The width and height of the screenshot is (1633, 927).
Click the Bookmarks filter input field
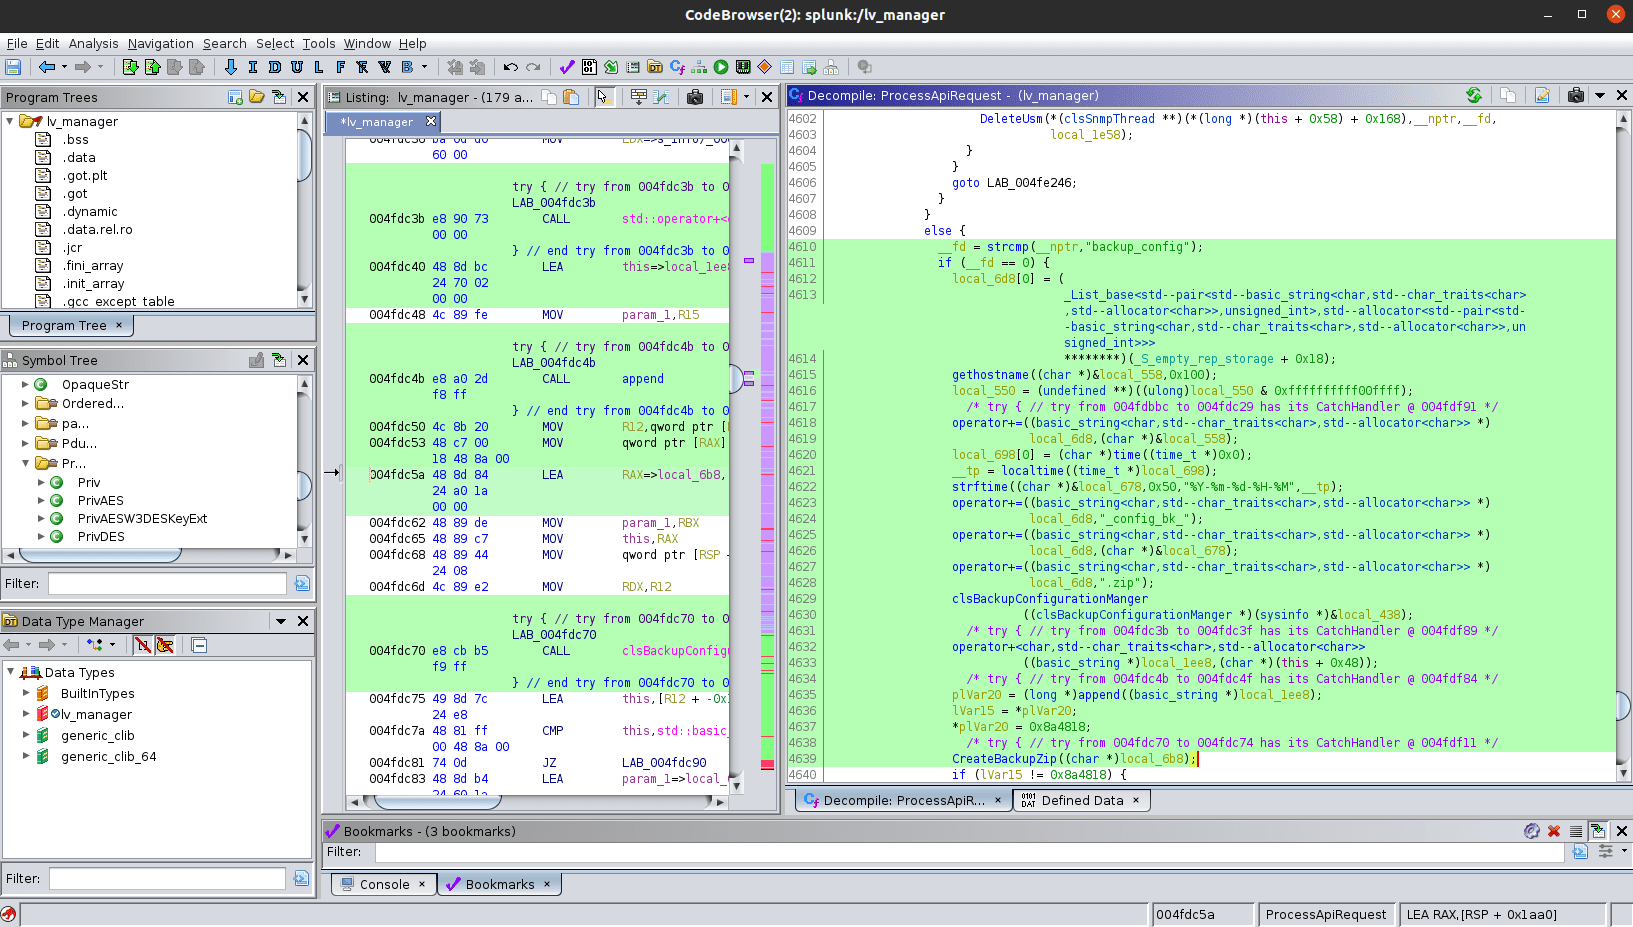tap(968, 852)
